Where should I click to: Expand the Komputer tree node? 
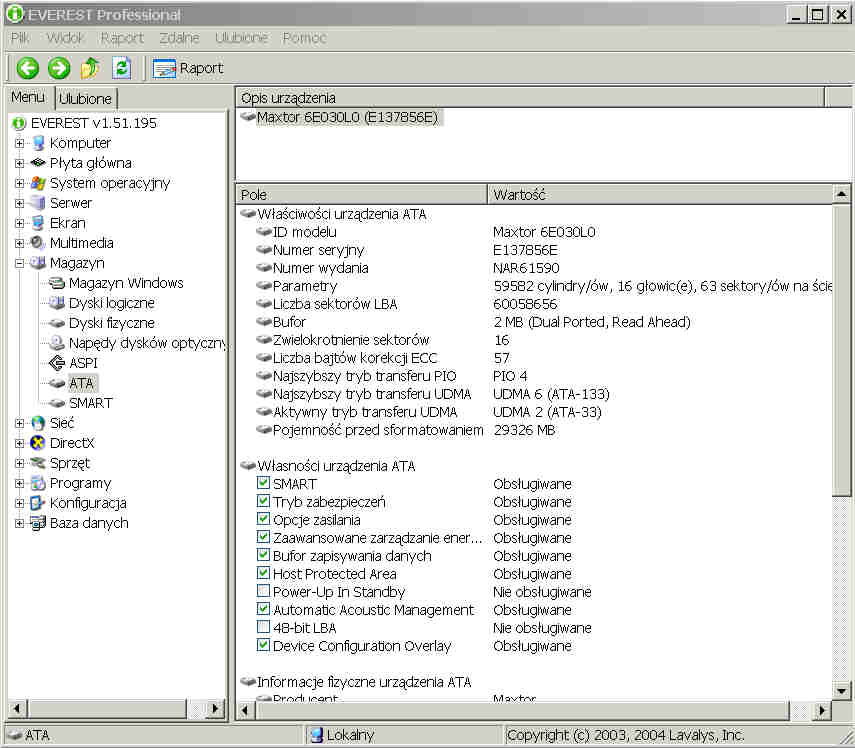(x=20, y=143)
